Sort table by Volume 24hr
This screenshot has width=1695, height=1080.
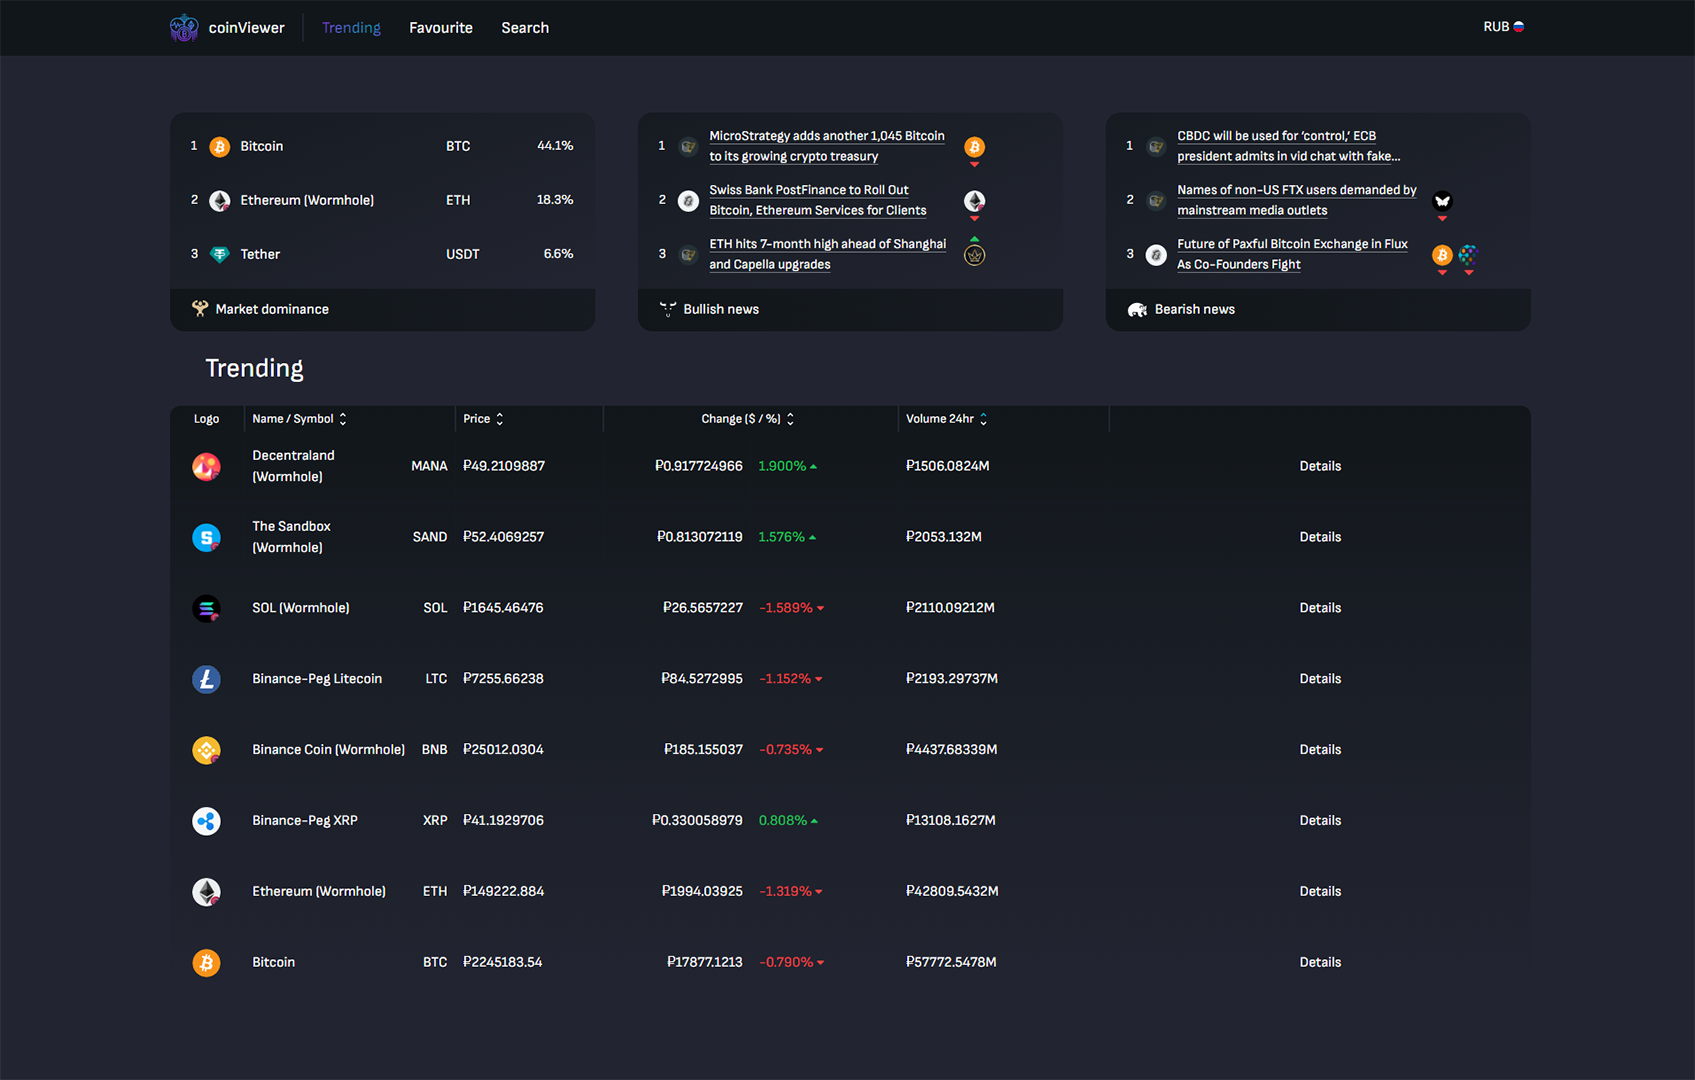[947, 419]
